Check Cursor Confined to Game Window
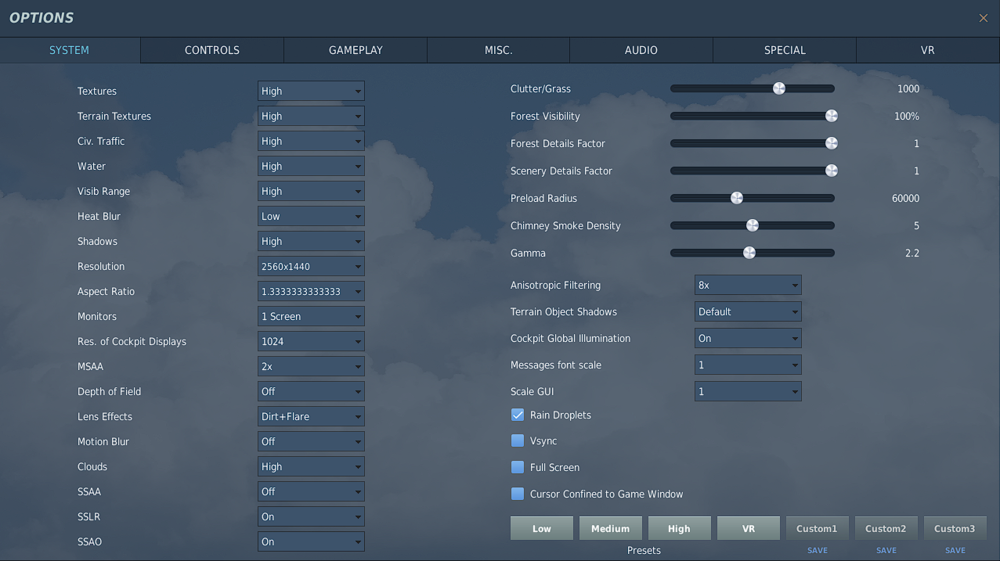1000x561 pixels. (517, 494)
